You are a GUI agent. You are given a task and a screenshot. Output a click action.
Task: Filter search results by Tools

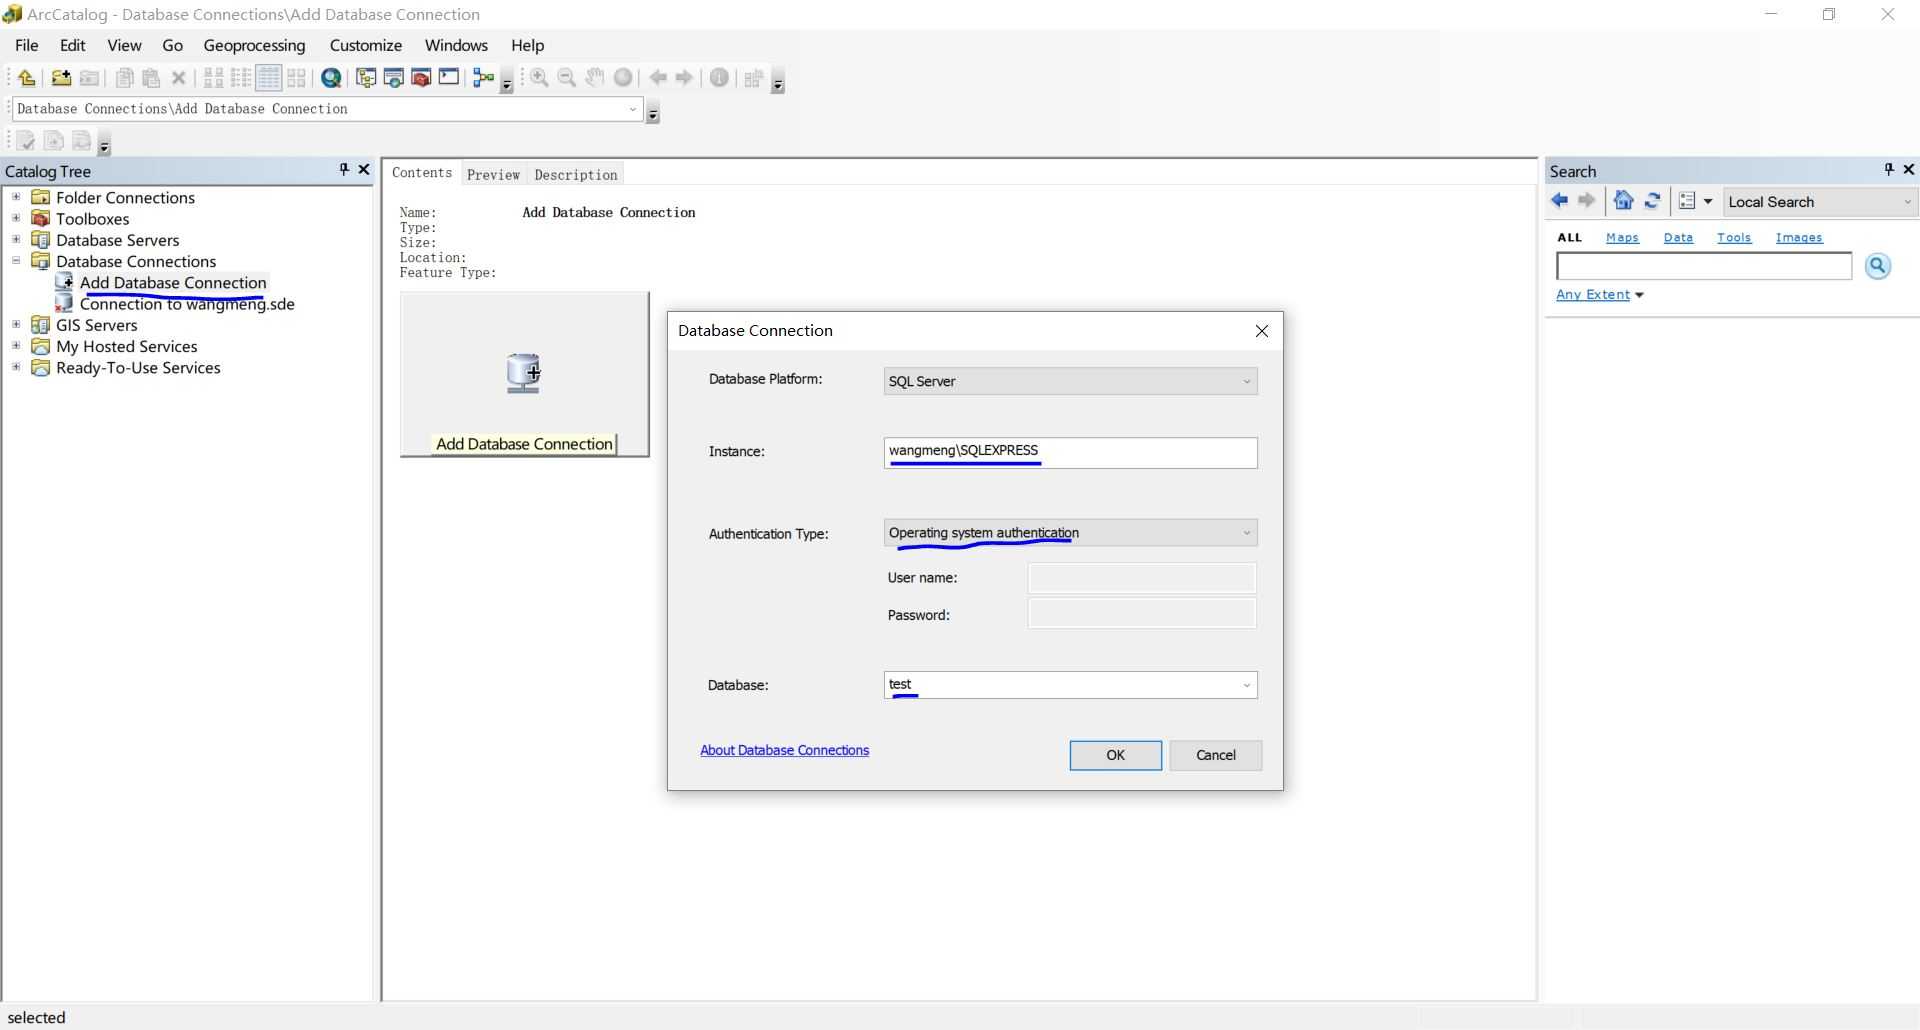(x=1734, y=237)
